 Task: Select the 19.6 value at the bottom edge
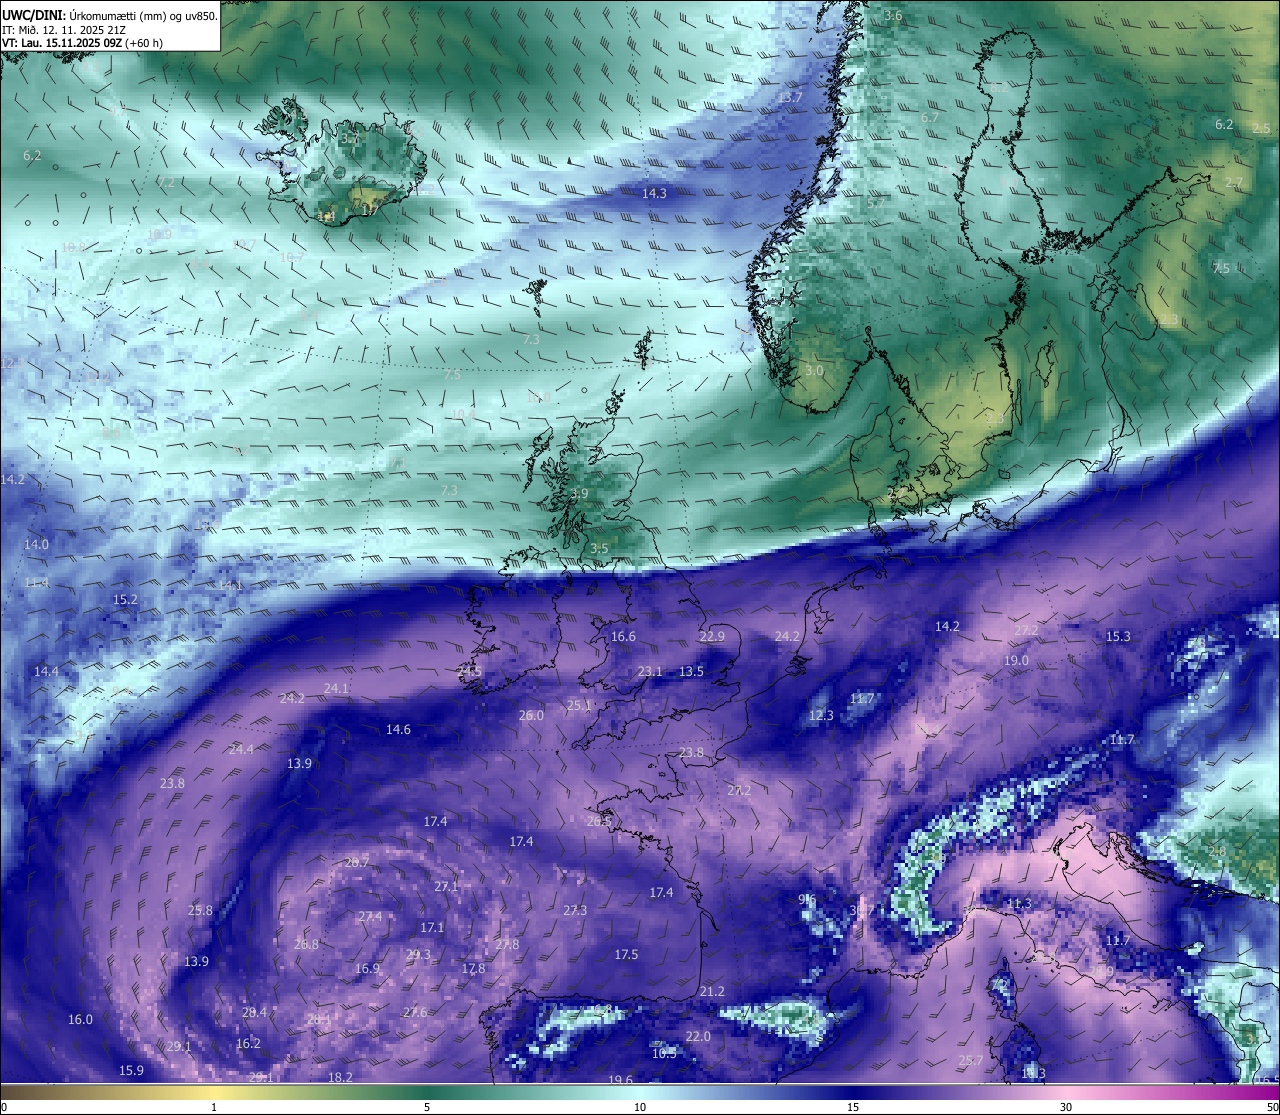point(620,1080)
